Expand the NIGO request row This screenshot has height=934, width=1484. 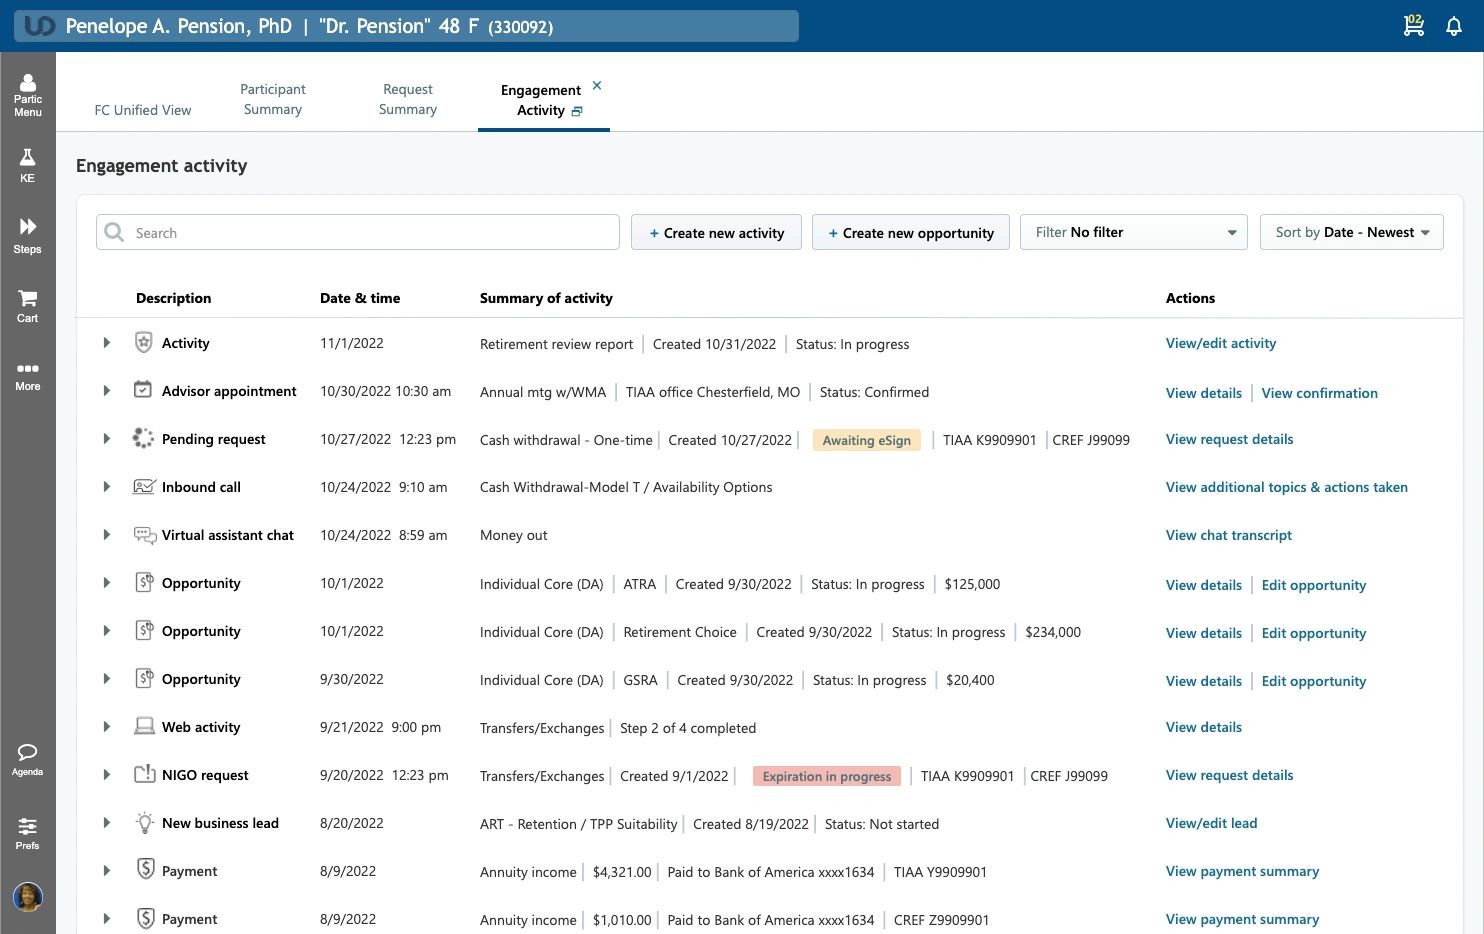(106, 775)
